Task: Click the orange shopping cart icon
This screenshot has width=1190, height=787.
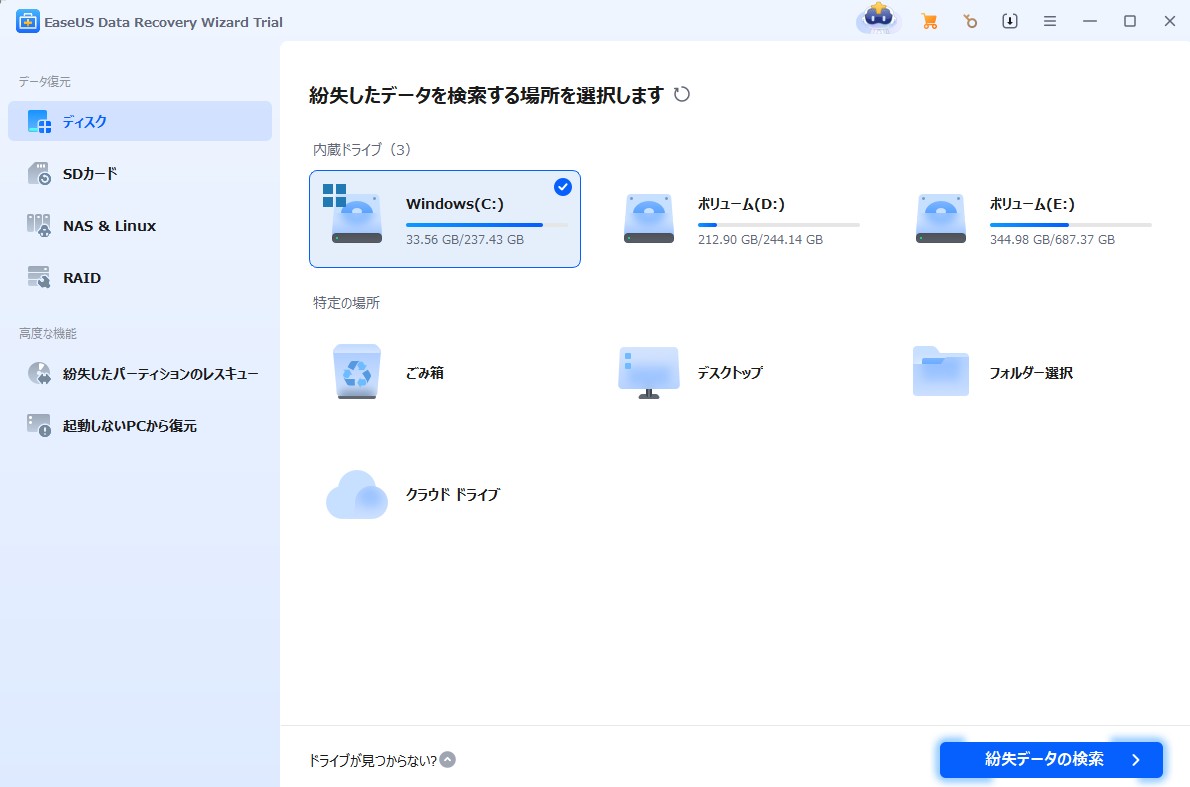Action: [929, 21]
